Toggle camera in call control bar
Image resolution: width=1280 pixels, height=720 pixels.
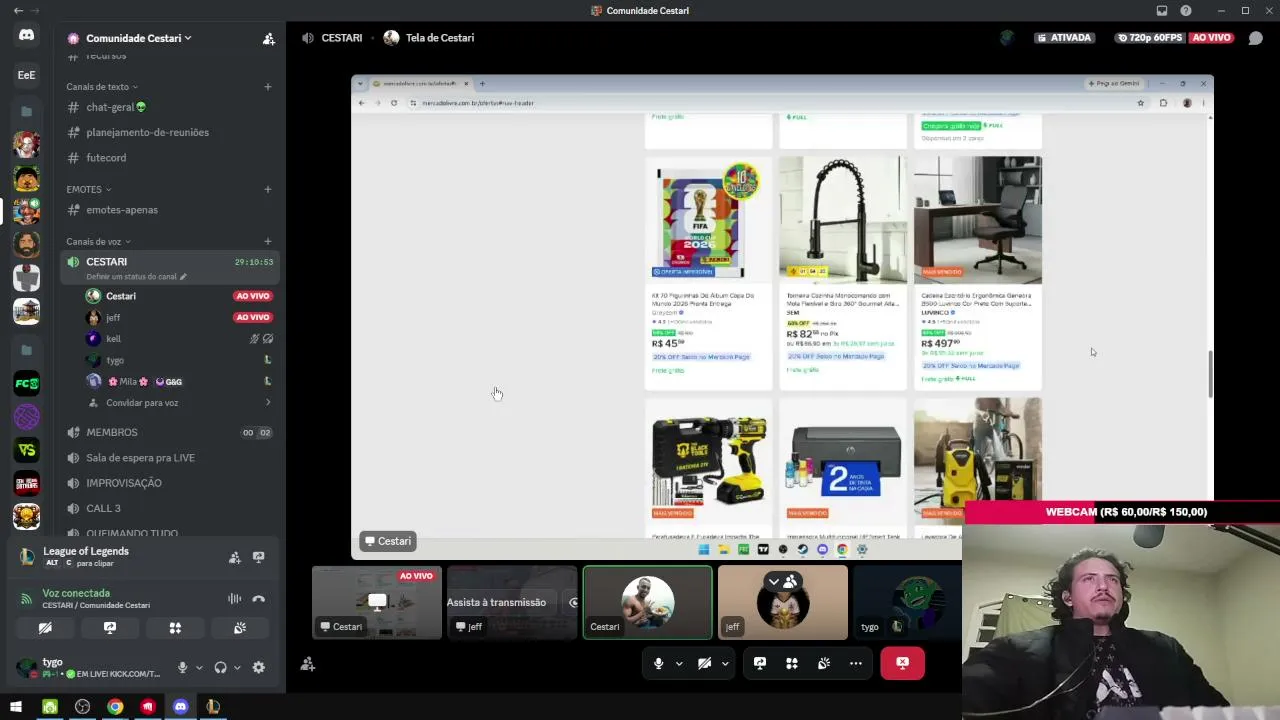tap(704, 663)
